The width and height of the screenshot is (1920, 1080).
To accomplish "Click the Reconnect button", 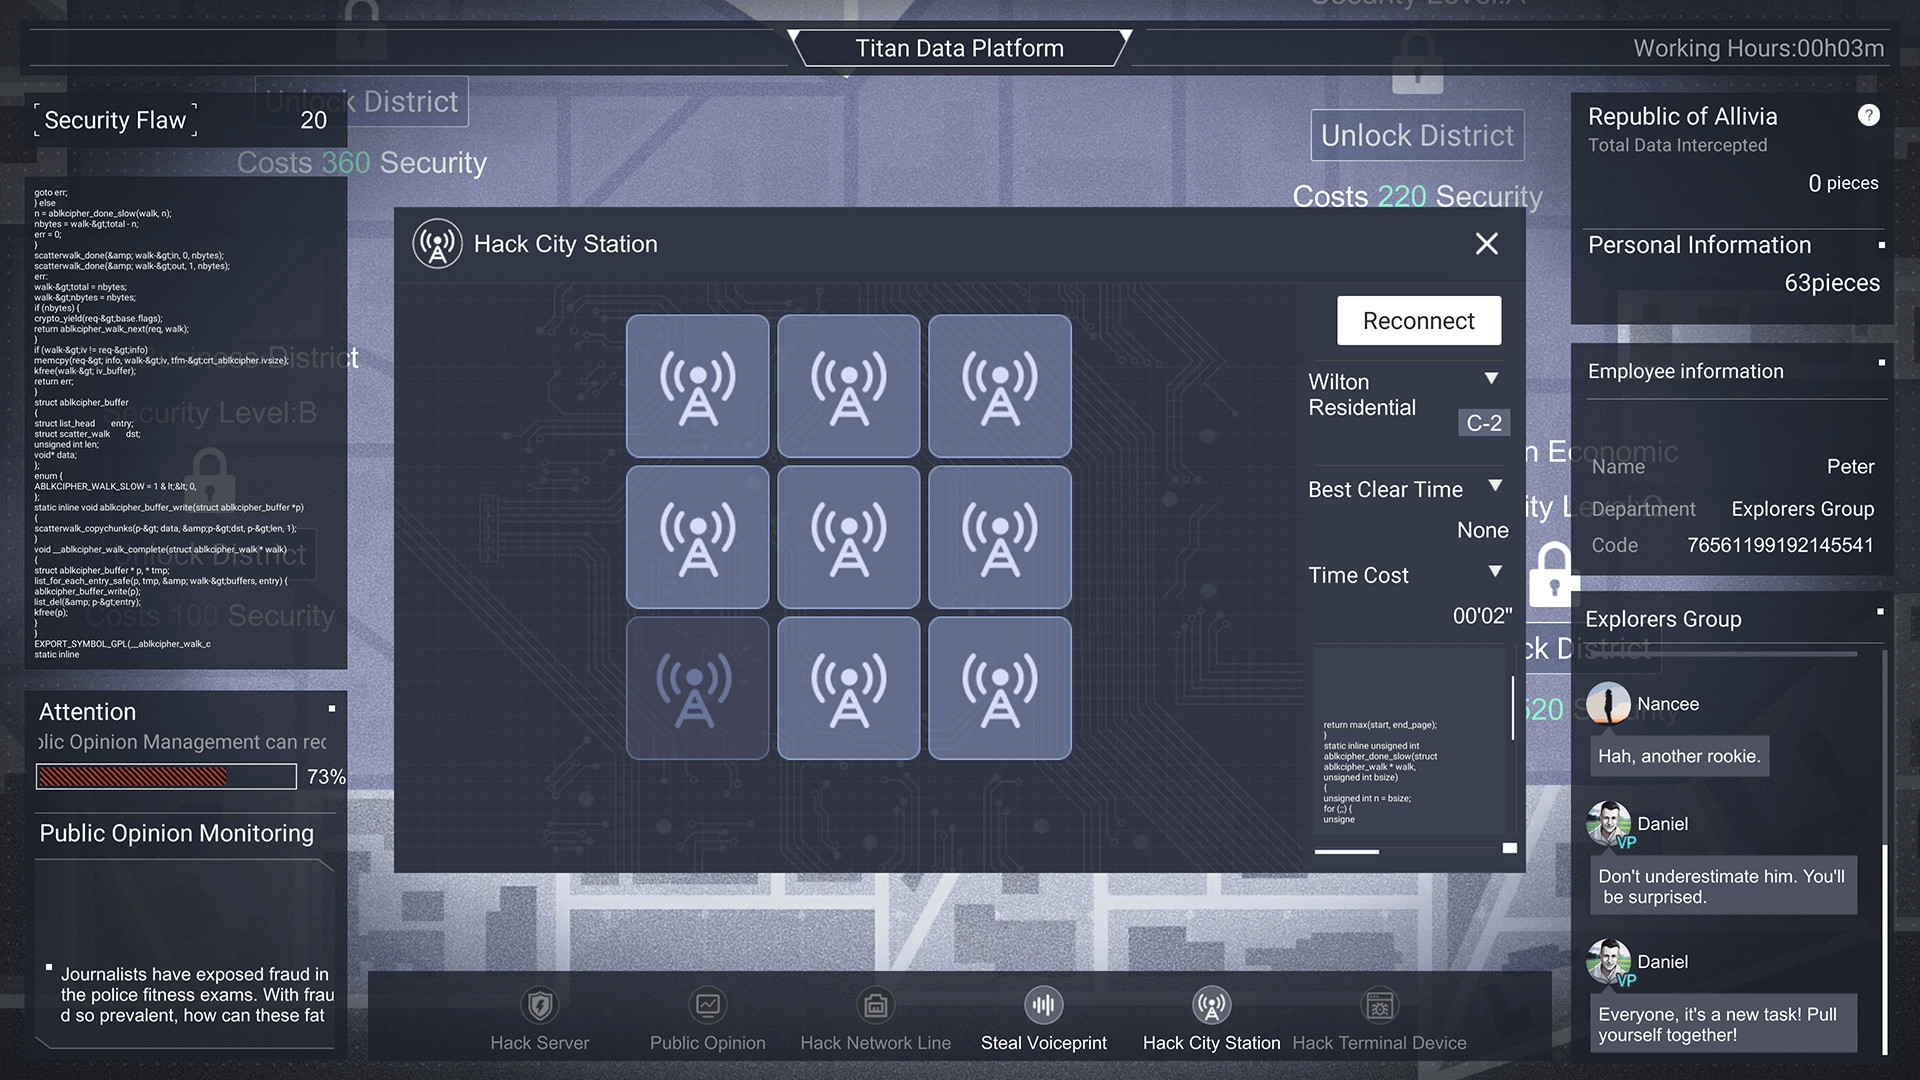I will [1418, 320].
